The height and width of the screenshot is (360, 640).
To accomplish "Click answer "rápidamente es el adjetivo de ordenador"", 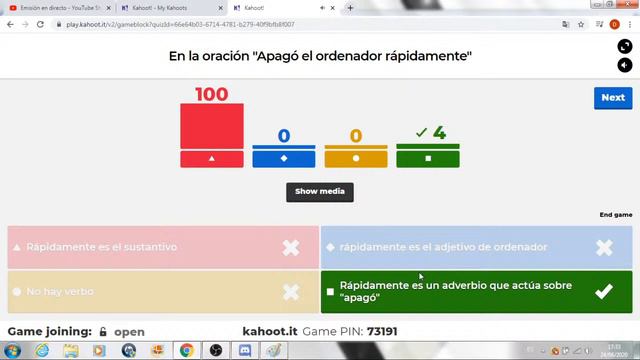I will [476, 247].
